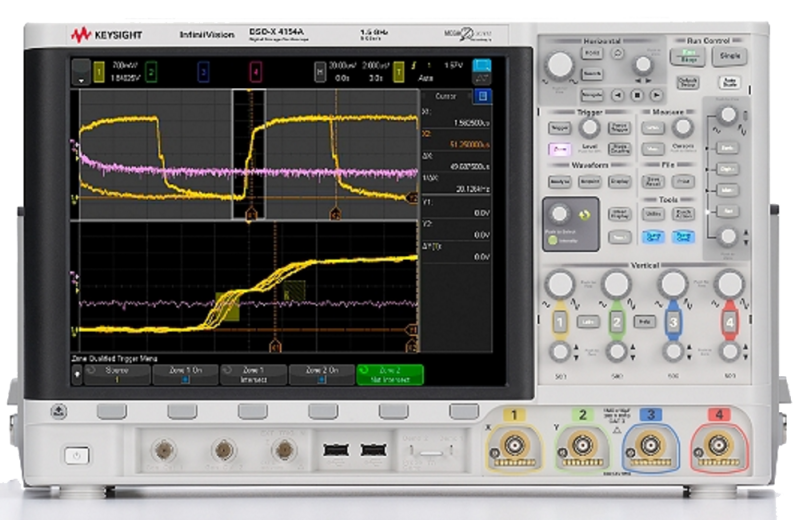The image size is (795, 520).
Task: Click the power button on front panel
Action: (77, 455)
